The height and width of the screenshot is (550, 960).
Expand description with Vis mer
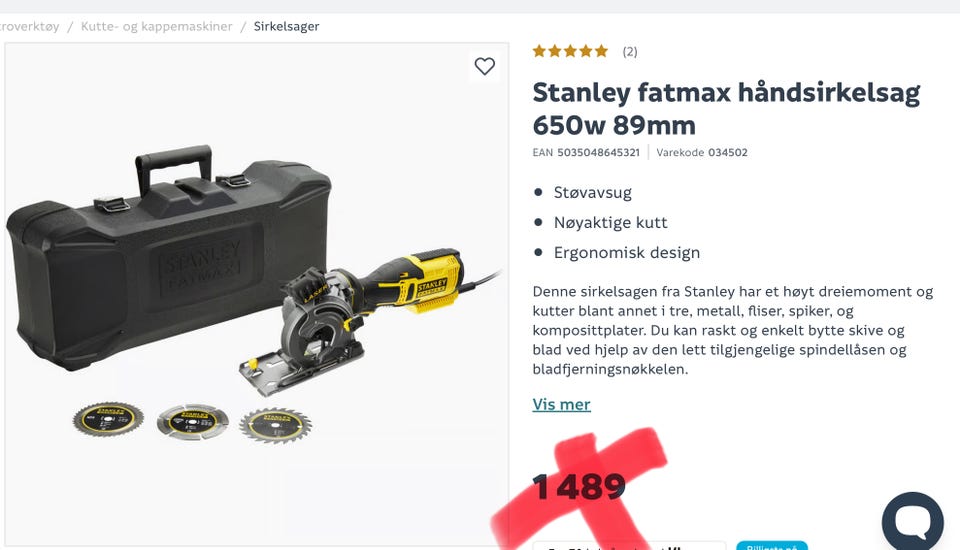point(561,404)
